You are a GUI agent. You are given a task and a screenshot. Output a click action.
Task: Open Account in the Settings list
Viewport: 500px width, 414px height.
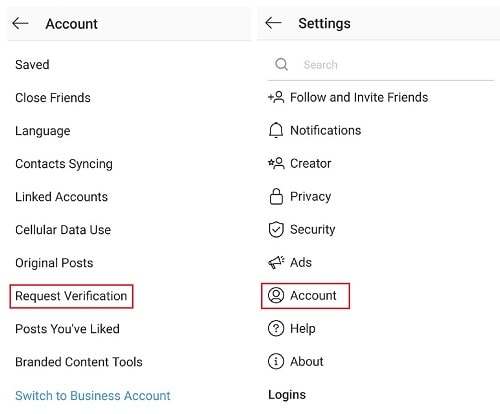(305, 296)
